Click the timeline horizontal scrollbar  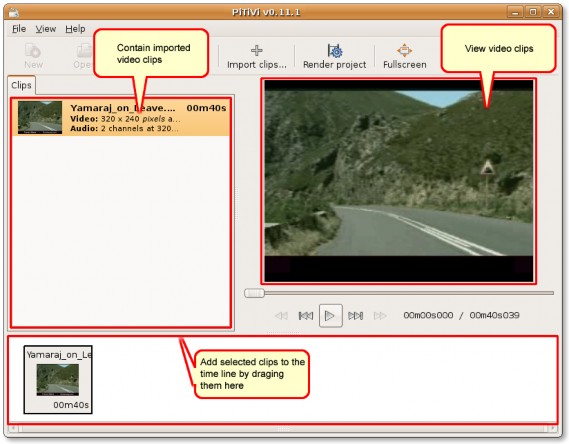[283, 429]
